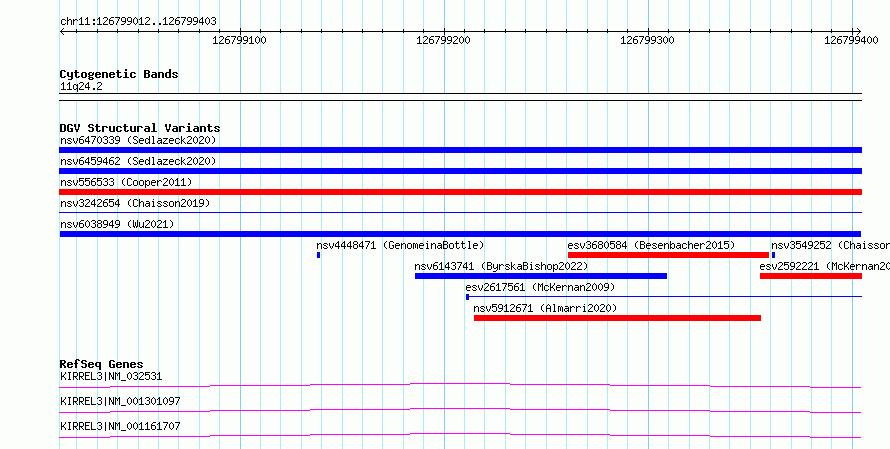The width and height of the screenshot is (890, 449).
Task: Open the nsv6038949 (Wu2021) variant label
Action: tap(117, 224)
